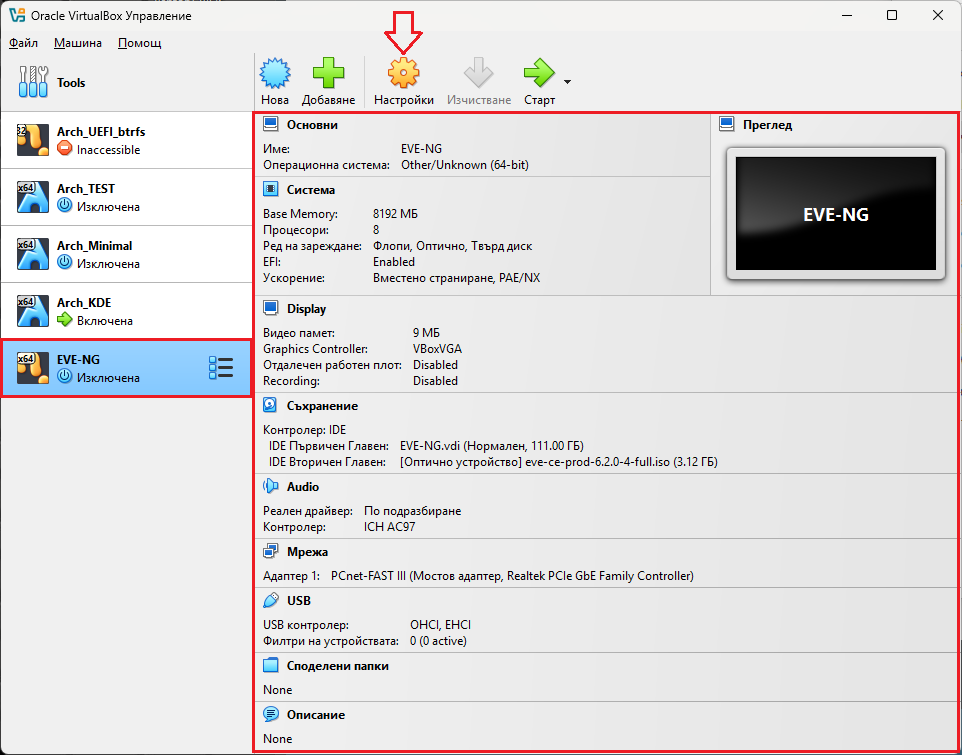Image resolution: width=962 pixels, height=755 pixels.
Task: Click the greyed Изчистване down-arrow icon
Action: [x=479, y=74]
